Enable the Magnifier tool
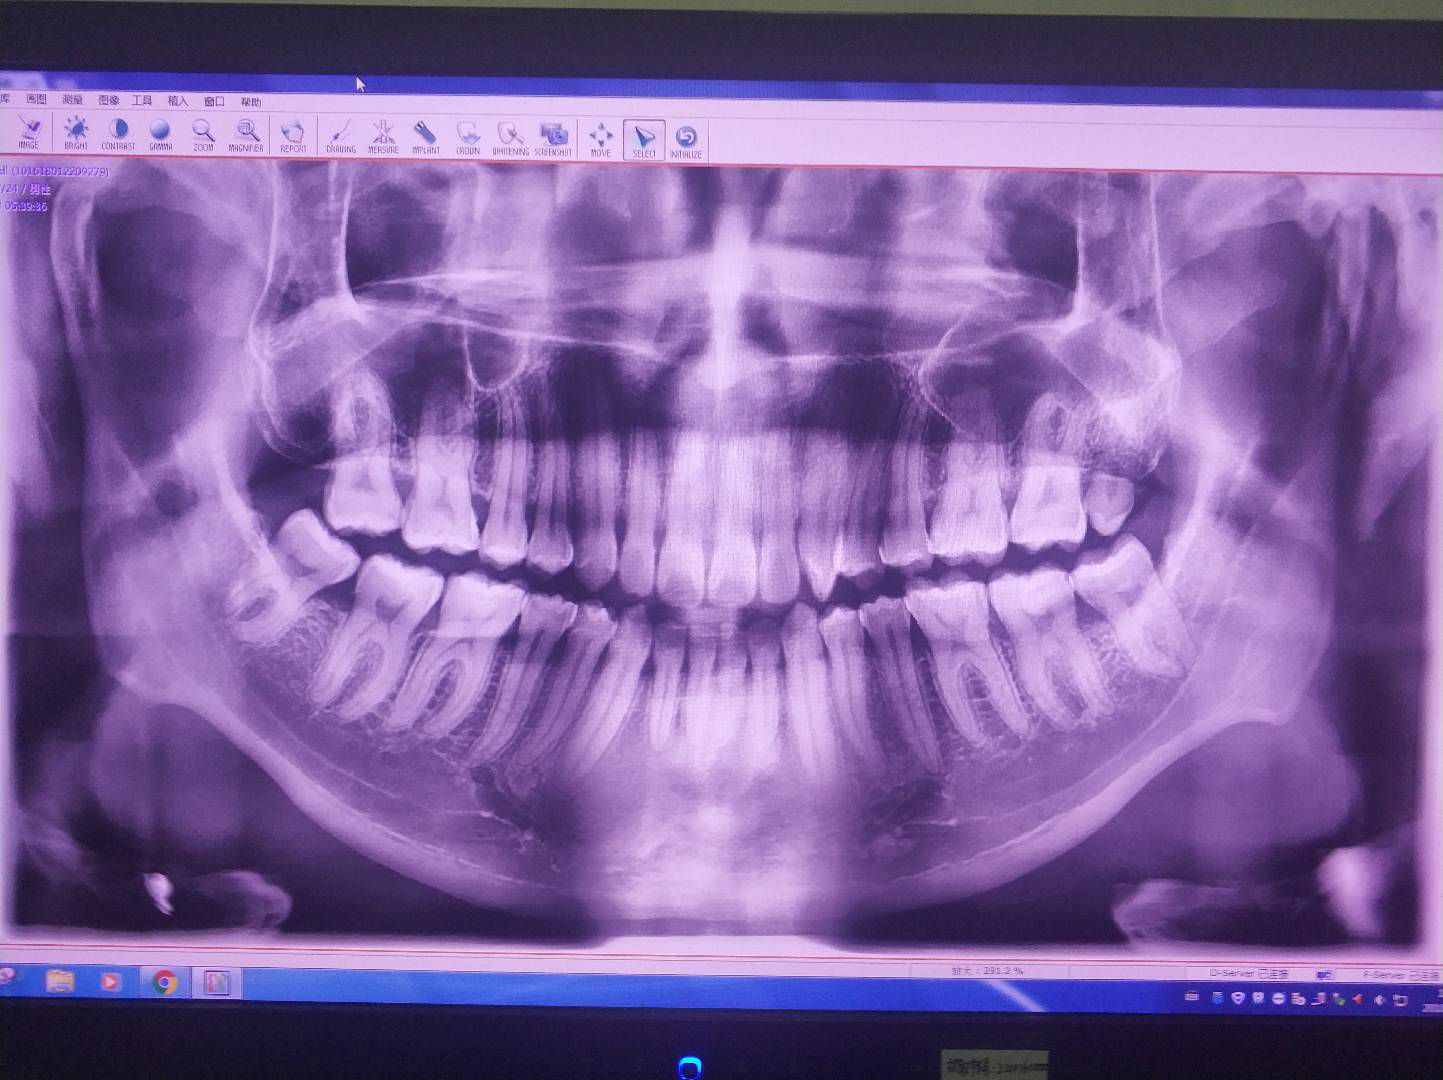The image size is (1443, 1080). click(246, 135)
